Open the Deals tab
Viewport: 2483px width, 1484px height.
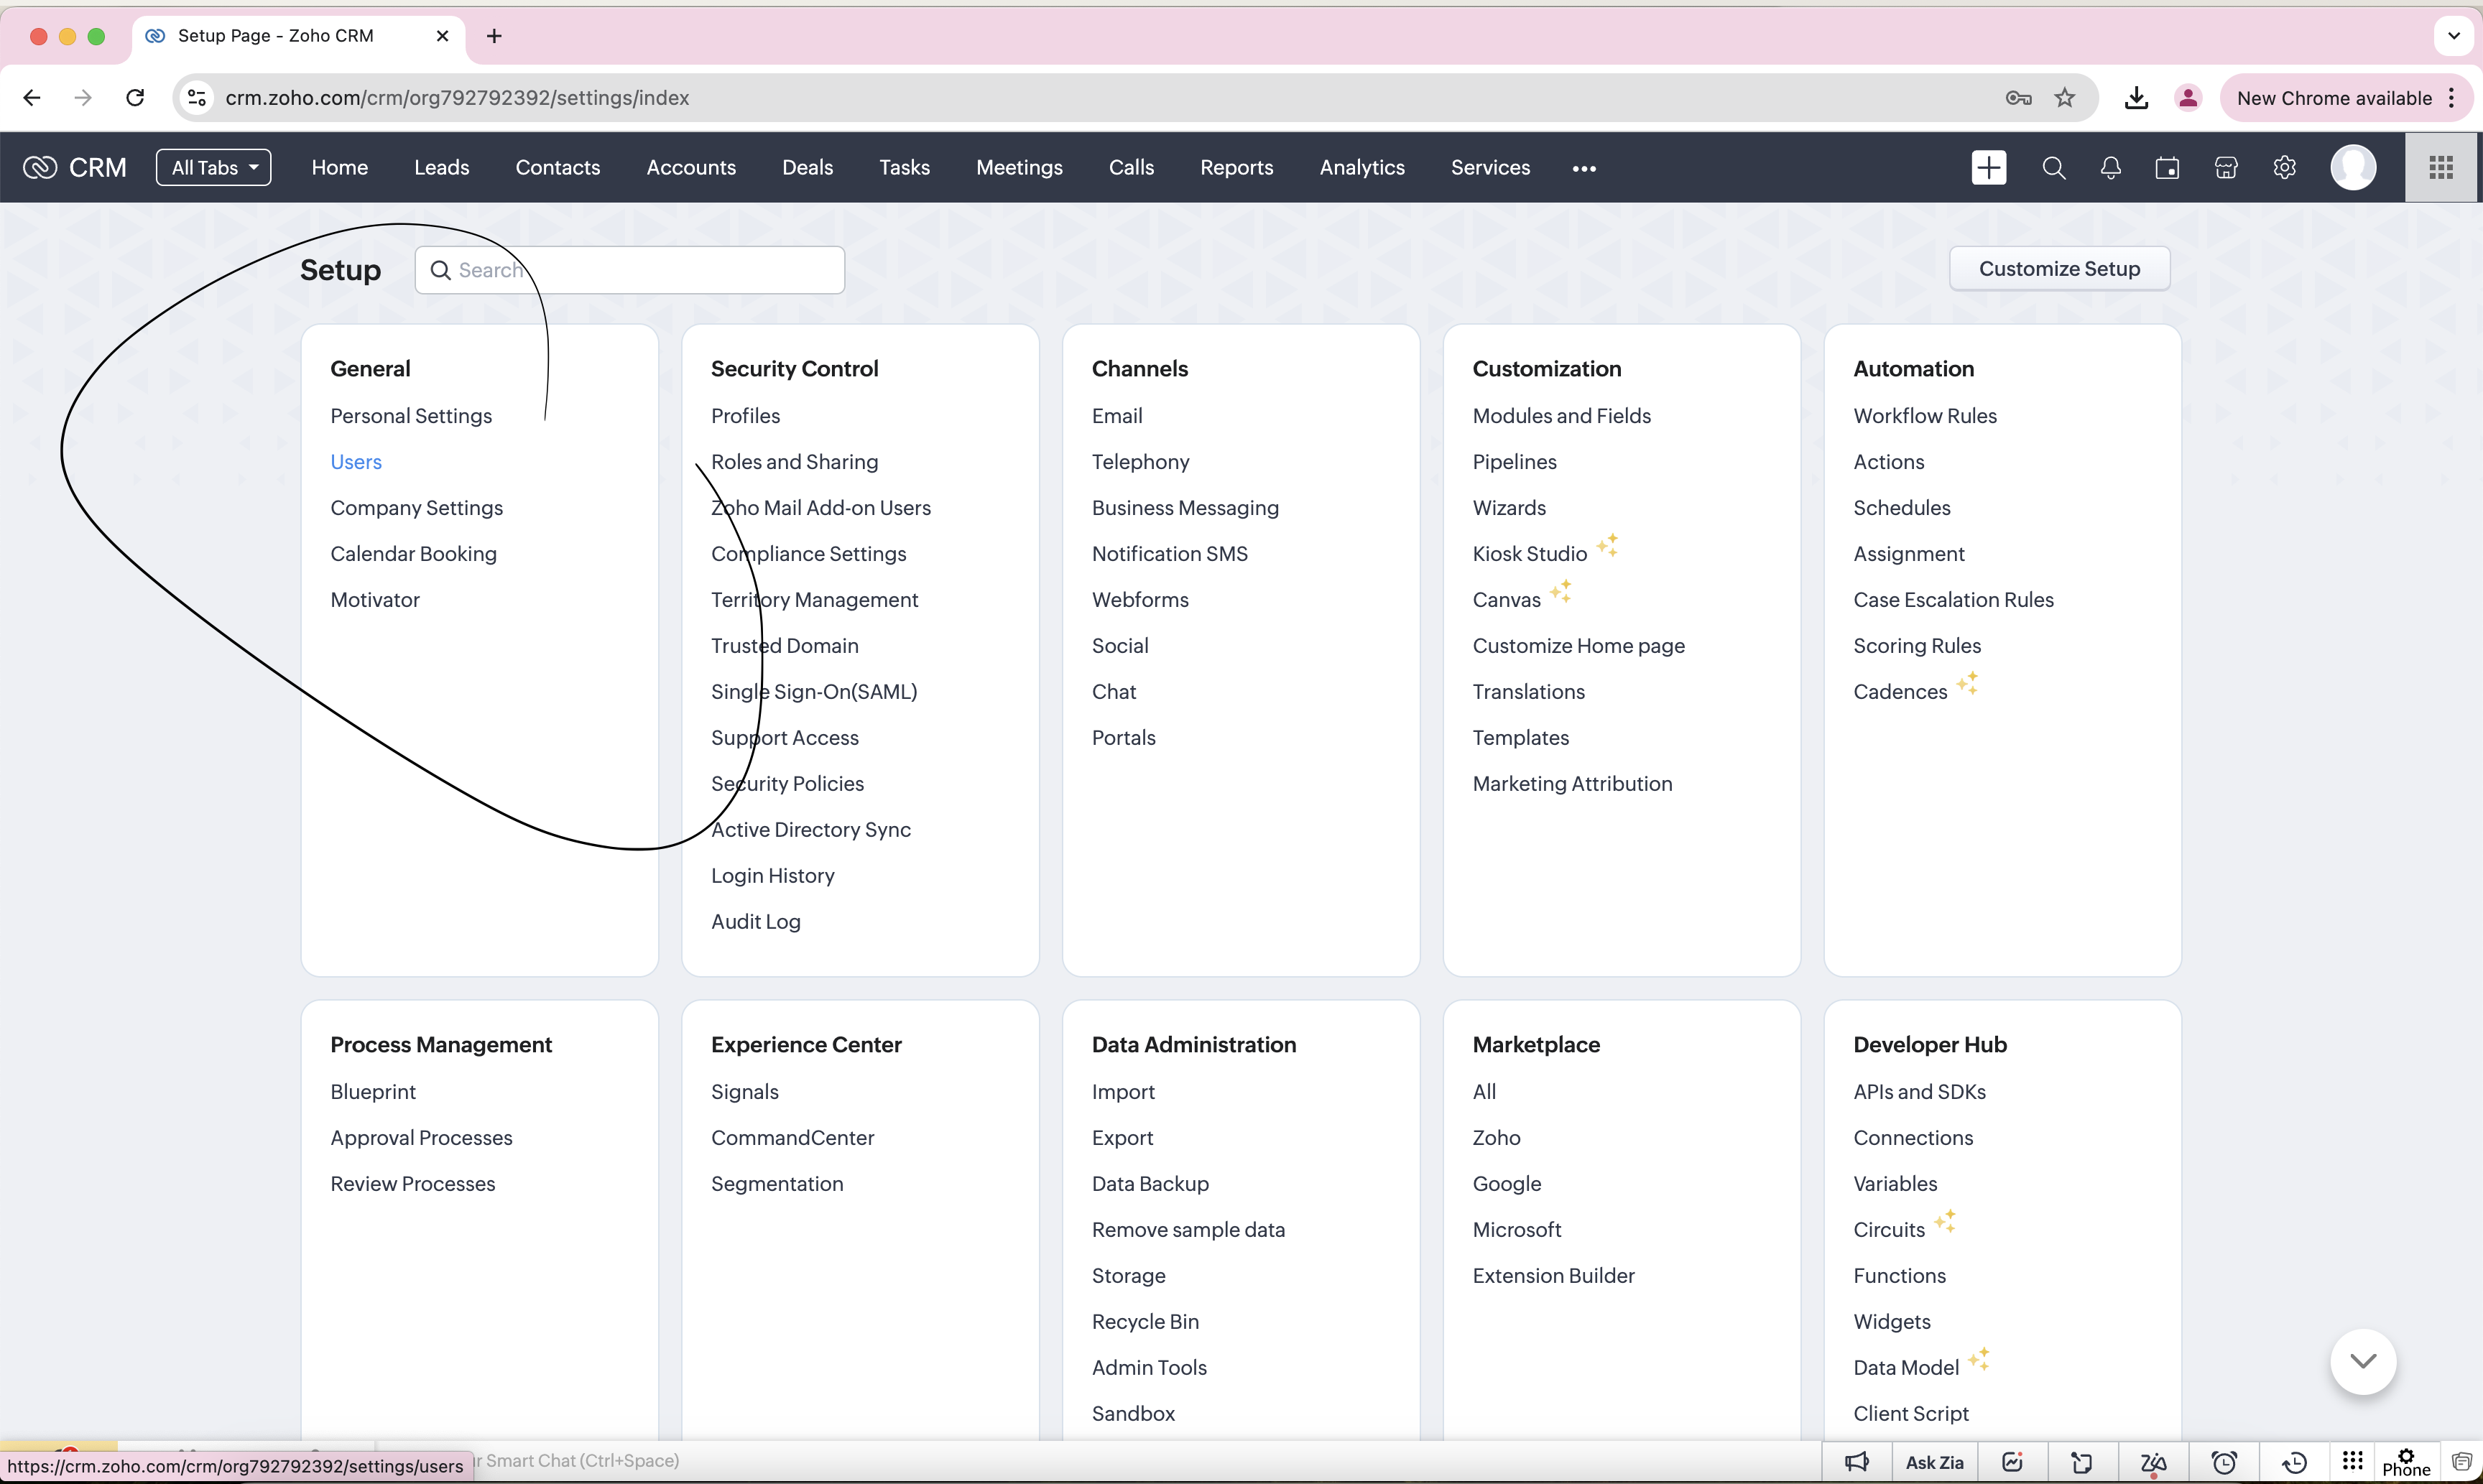coord(807,167)
